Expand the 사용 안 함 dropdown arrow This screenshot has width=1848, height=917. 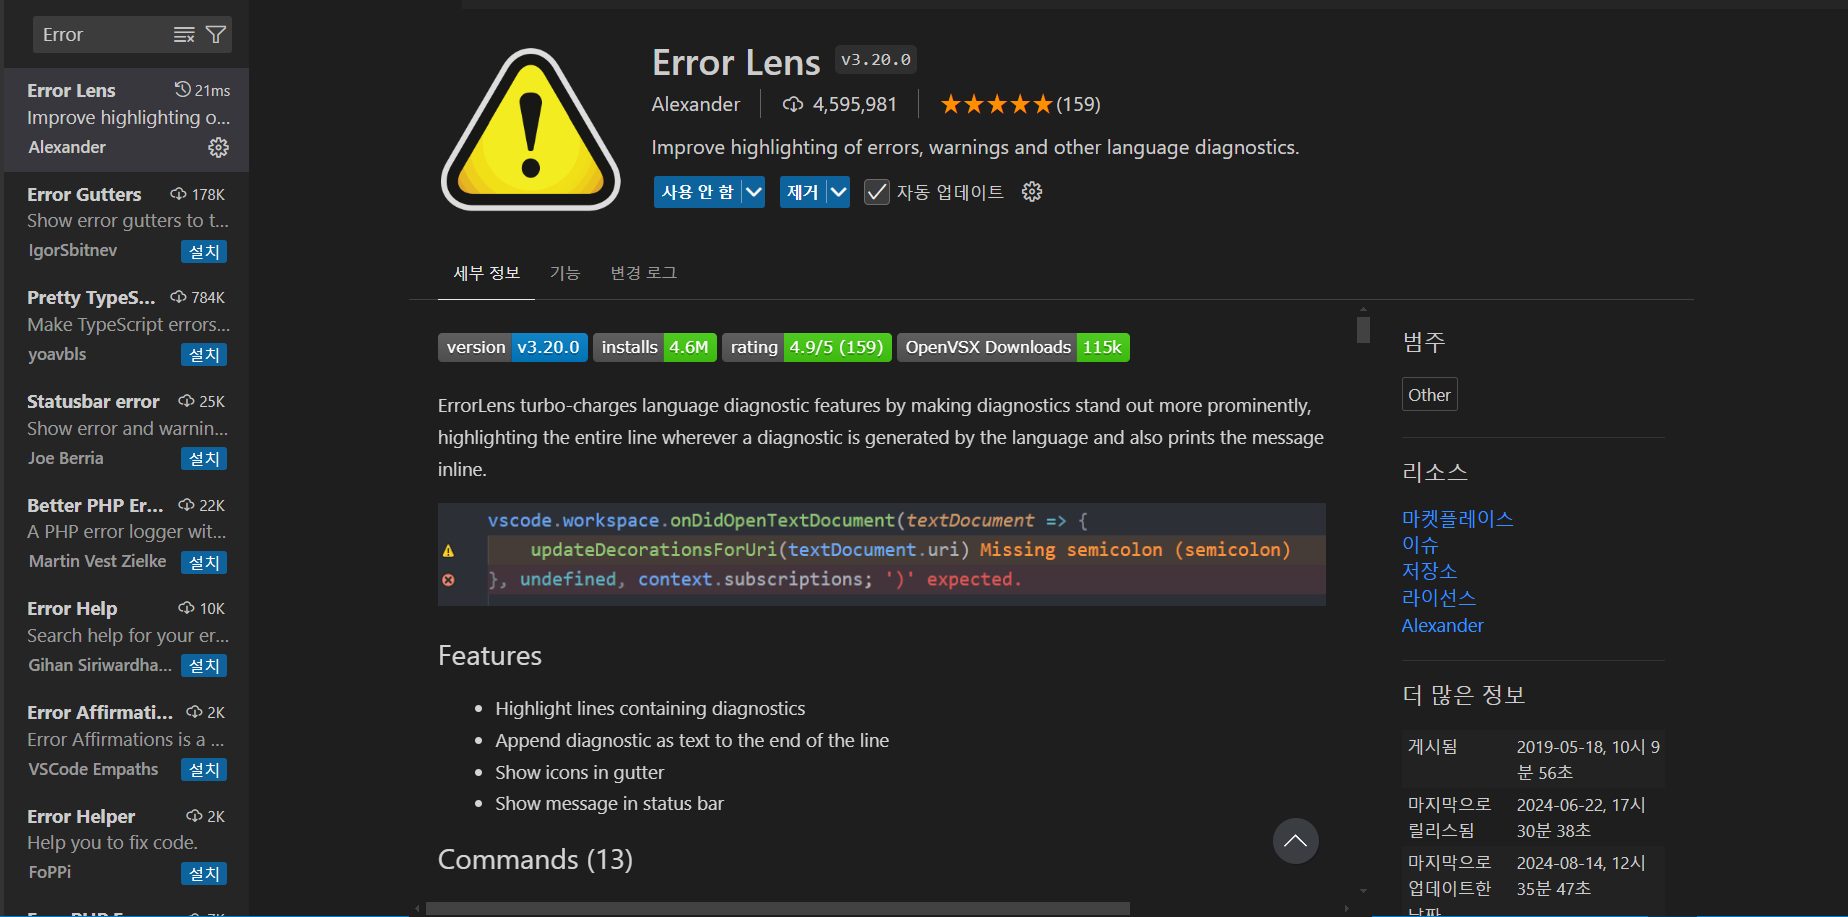(x=753, y=192)
